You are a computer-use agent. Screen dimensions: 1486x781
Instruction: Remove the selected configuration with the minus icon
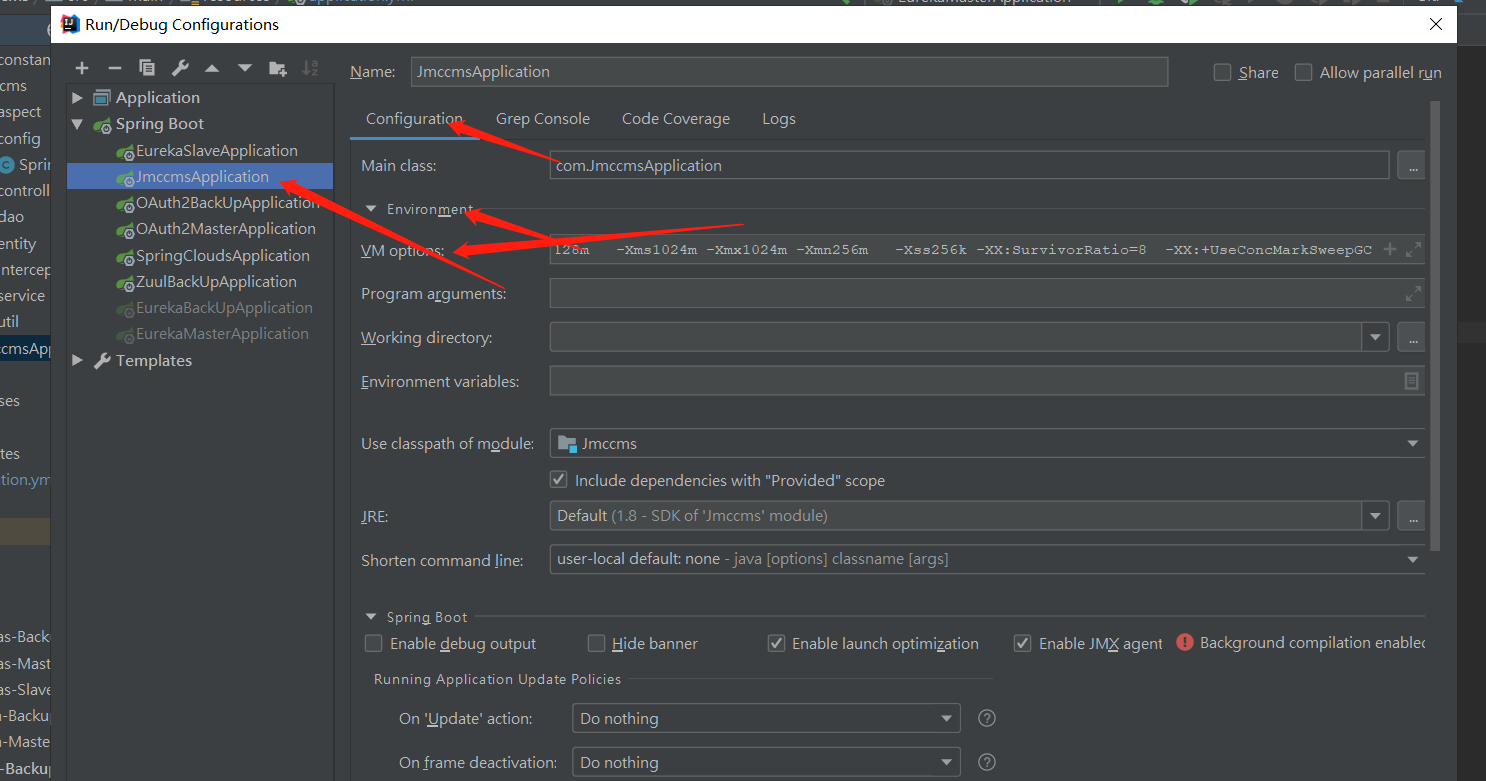coord(114,68)
